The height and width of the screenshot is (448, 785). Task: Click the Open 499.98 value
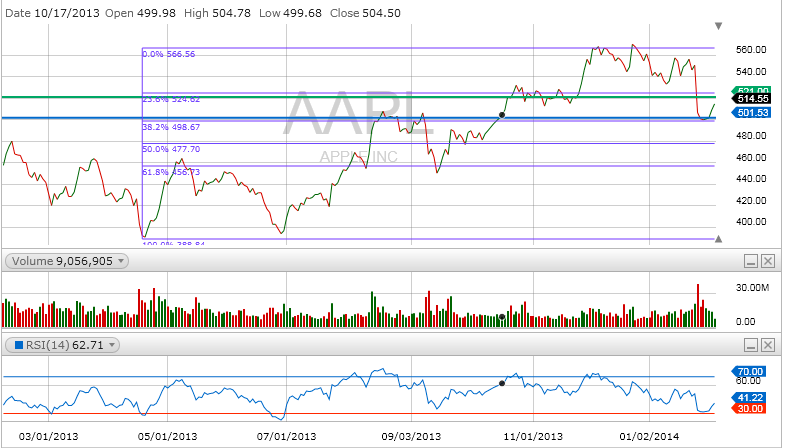156,13
